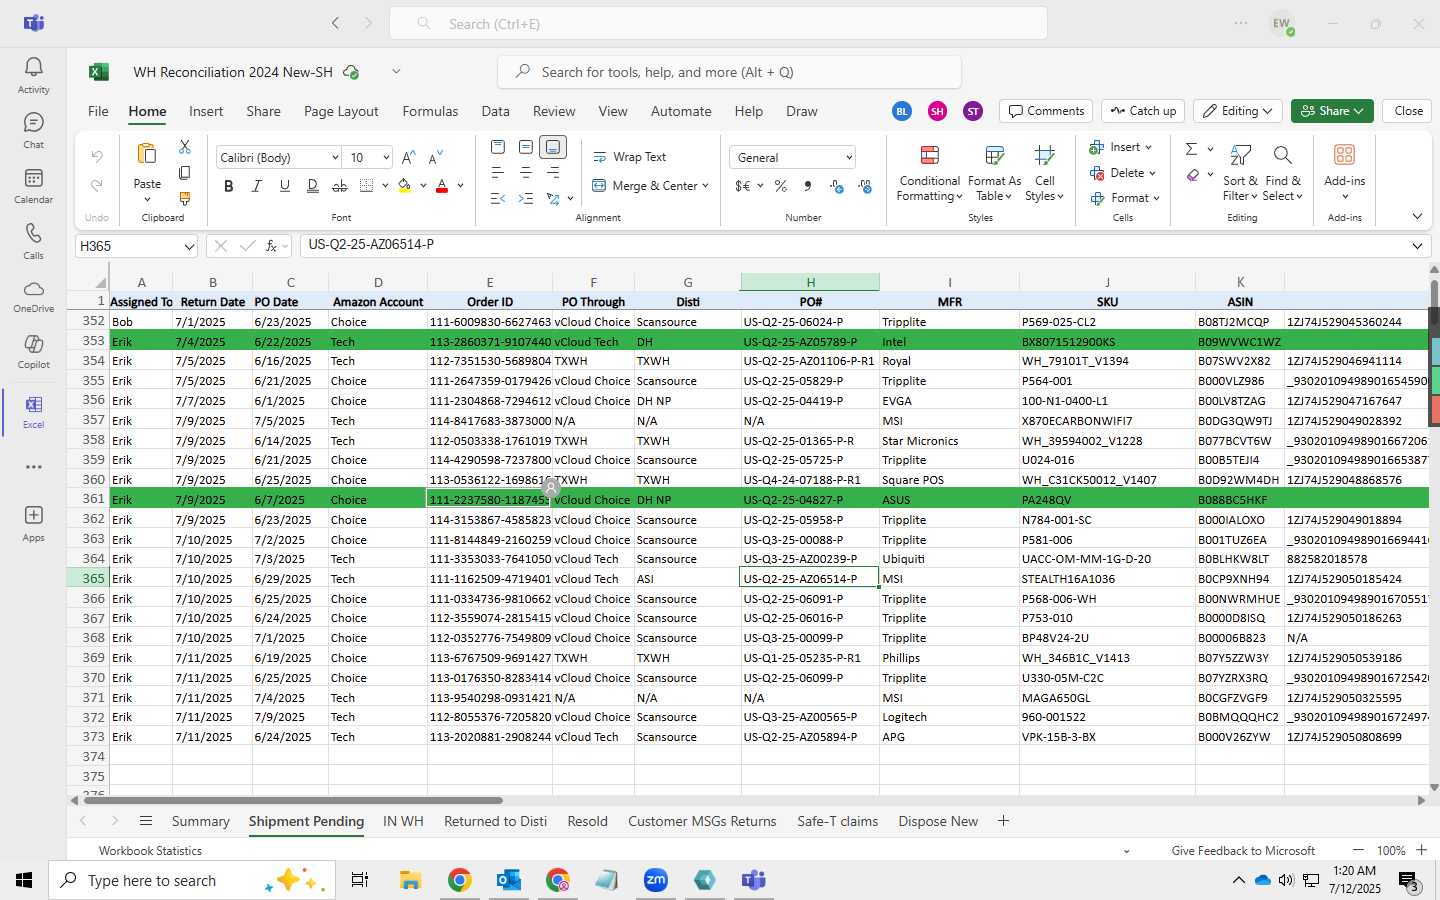Open the font color picker arrow
The height and width of the screenshot is (900, 1440).
click(460, 186)
